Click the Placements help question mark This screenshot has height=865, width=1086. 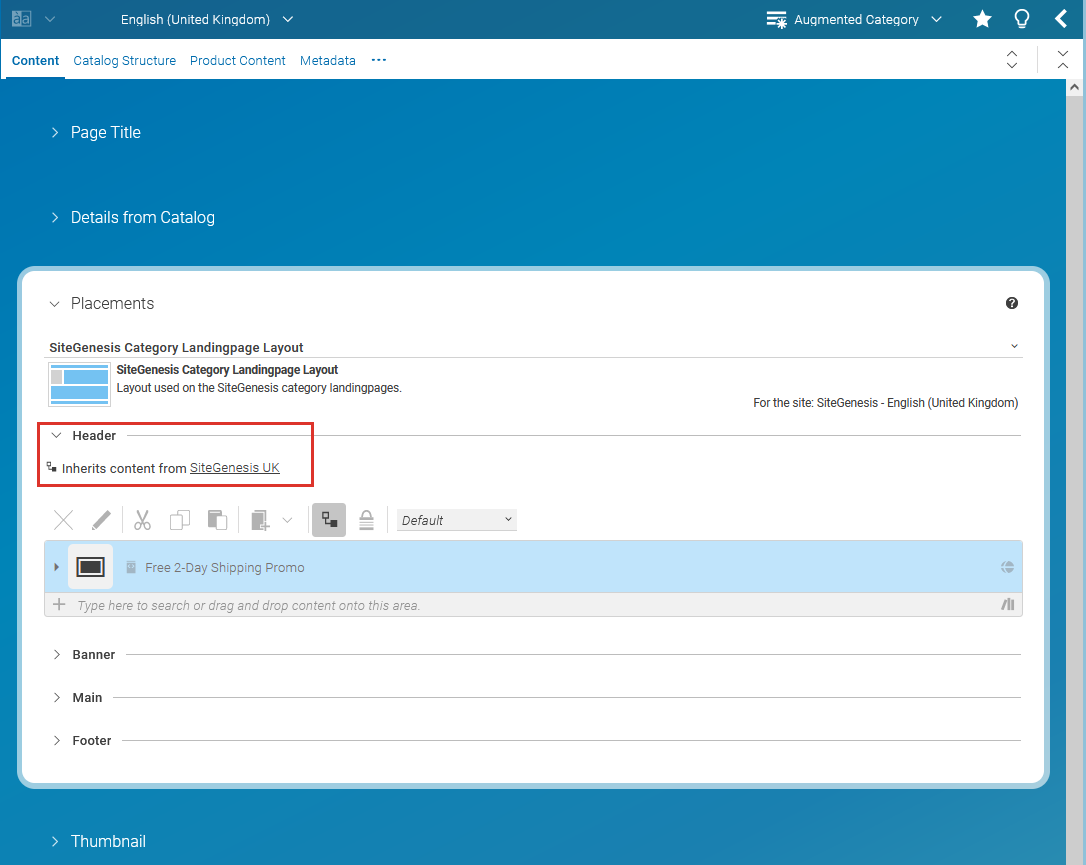pyautogui.click(x=1011, y=303)
